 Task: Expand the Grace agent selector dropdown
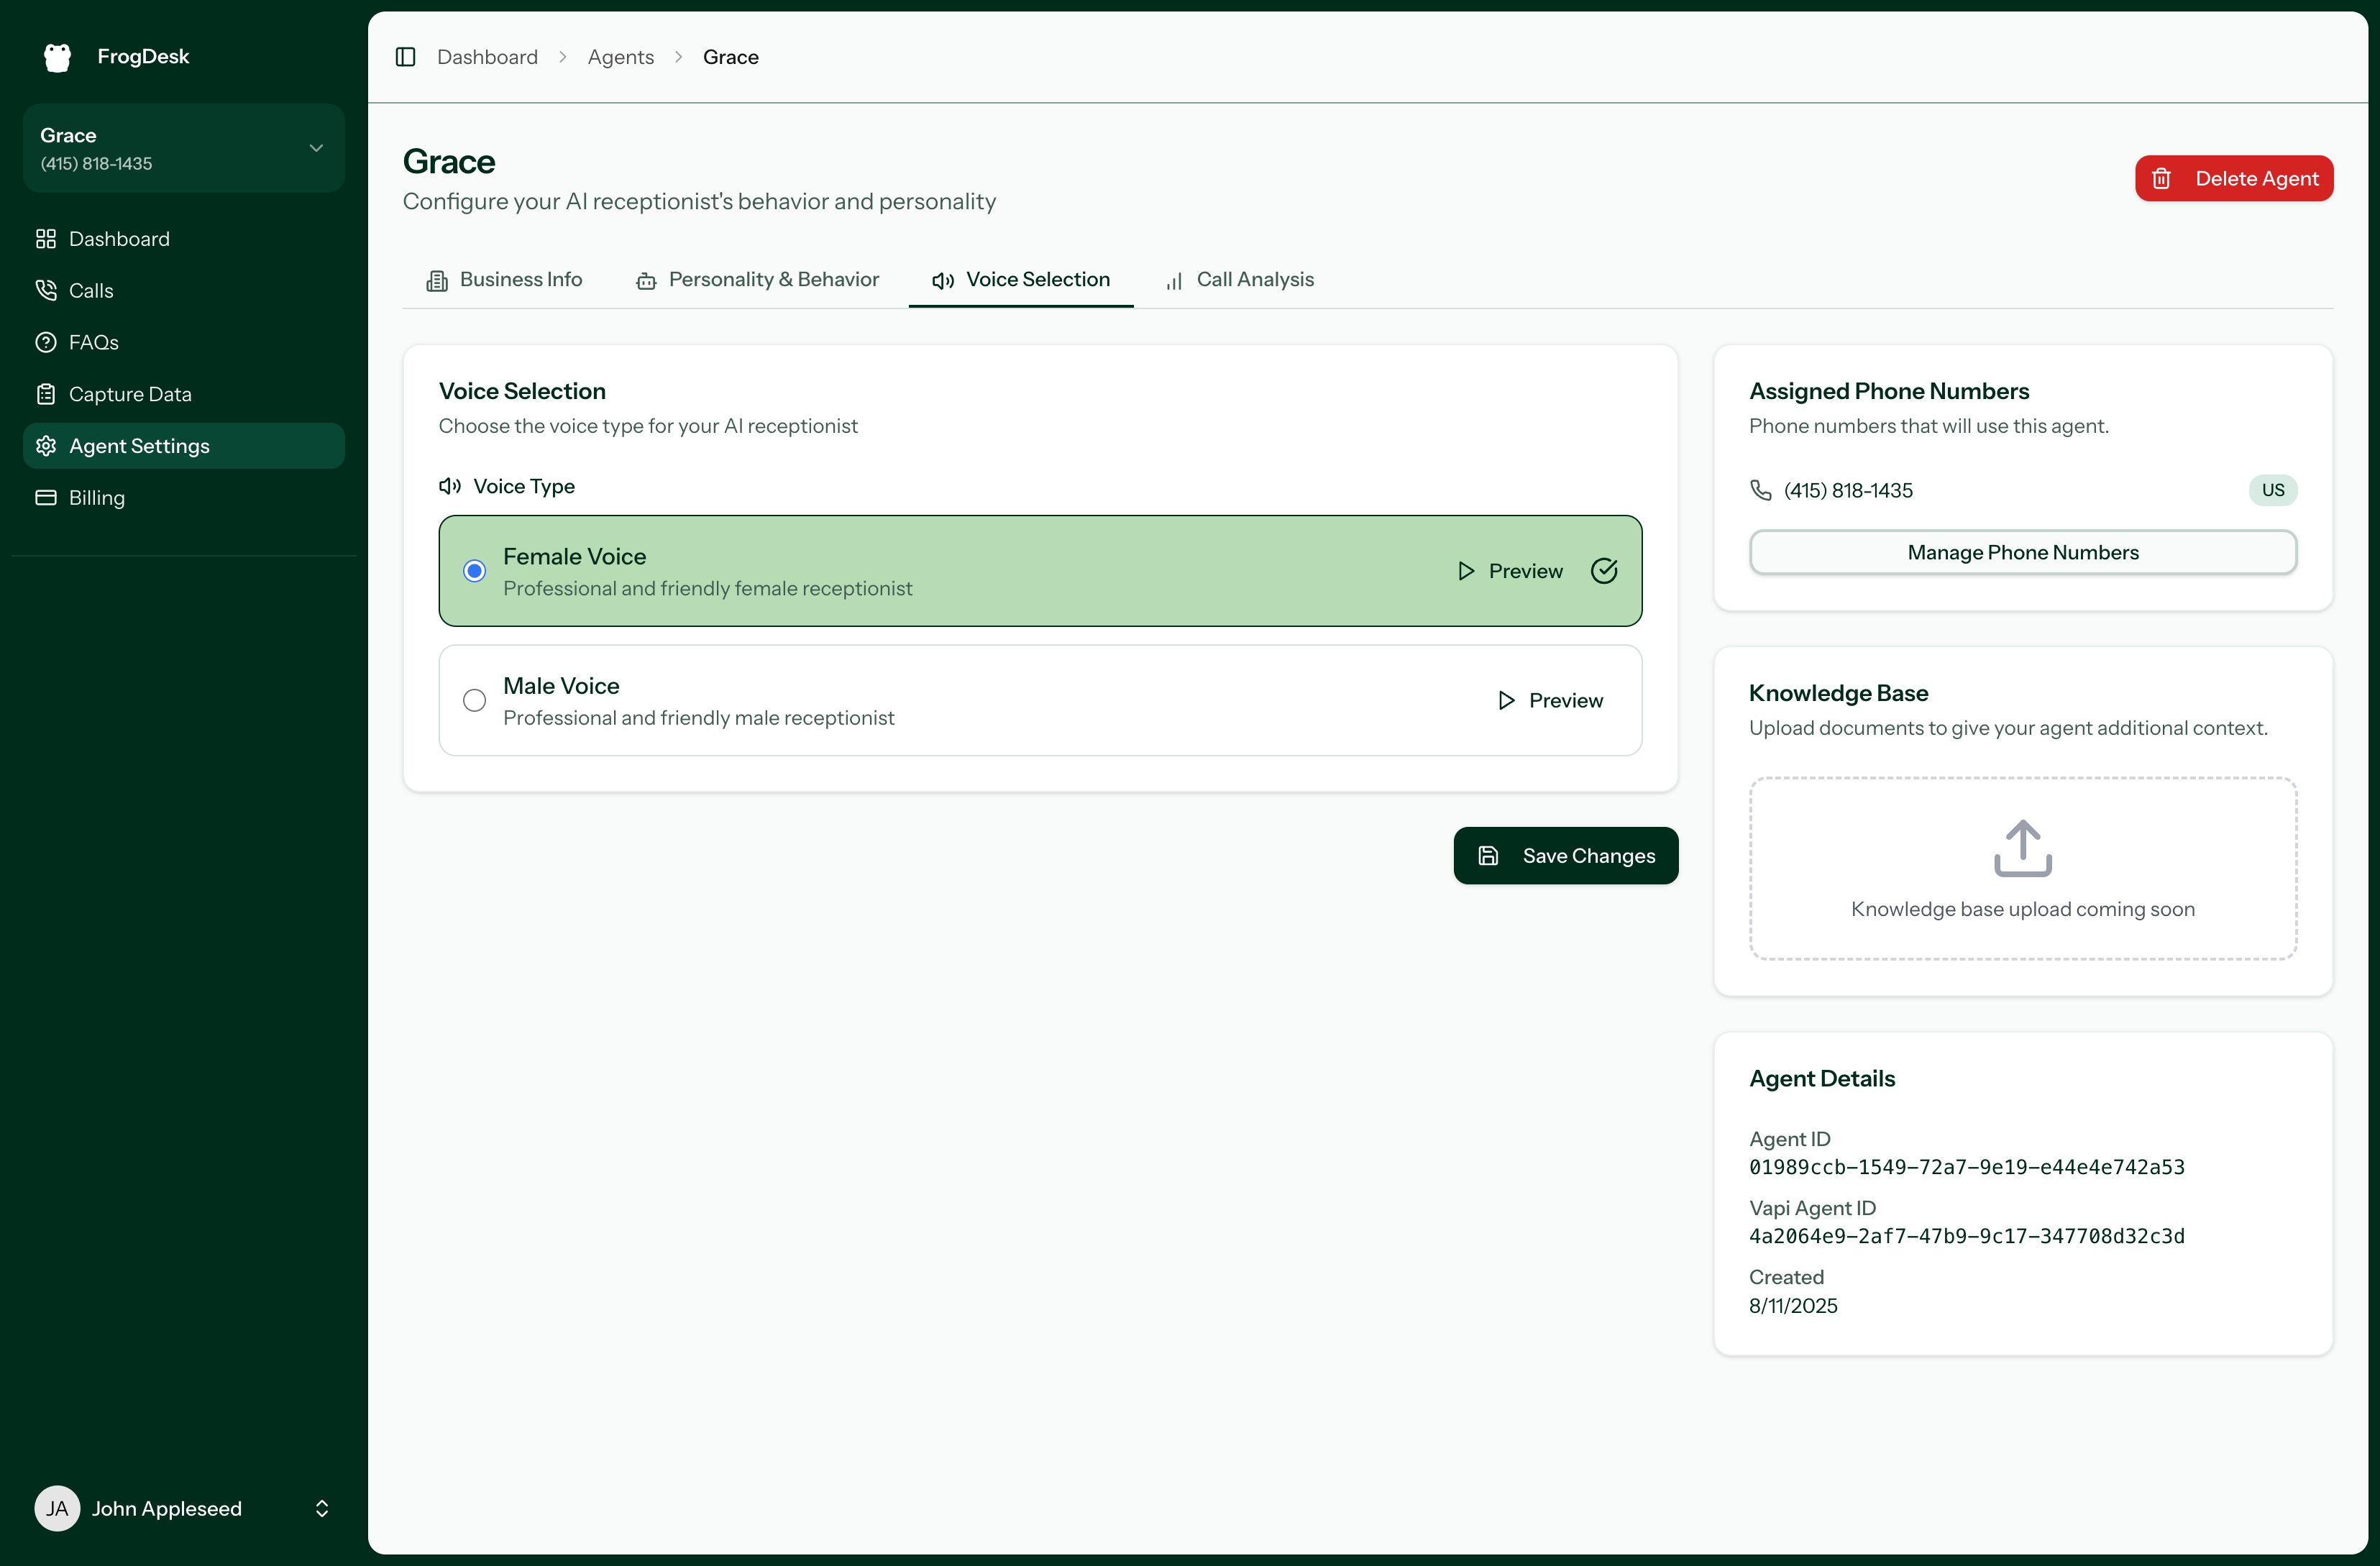click(x=315, y=148)
